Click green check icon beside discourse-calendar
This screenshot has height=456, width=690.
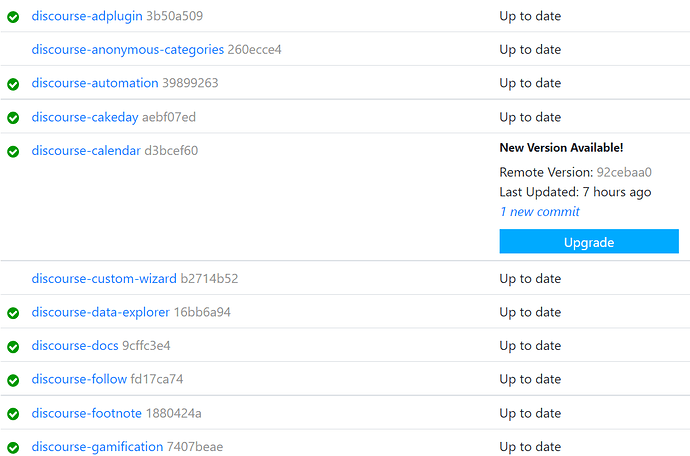[x=13, y=152]
